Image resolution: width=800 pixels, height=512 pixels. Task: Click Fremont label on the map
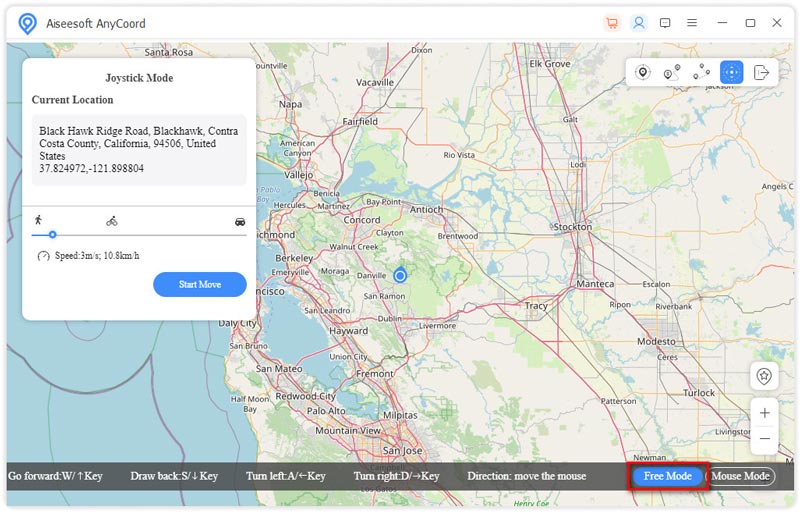(374, 374)
